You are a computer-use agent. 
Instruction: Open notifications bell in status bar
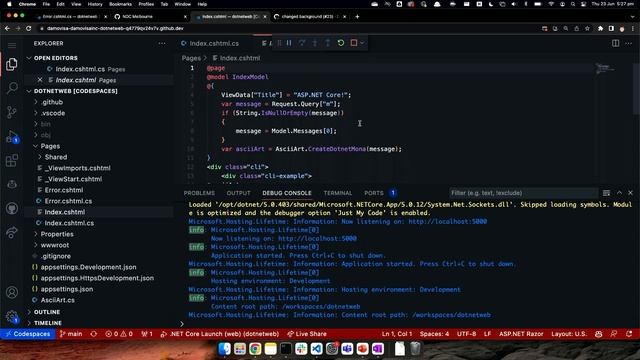coord(629,334)
